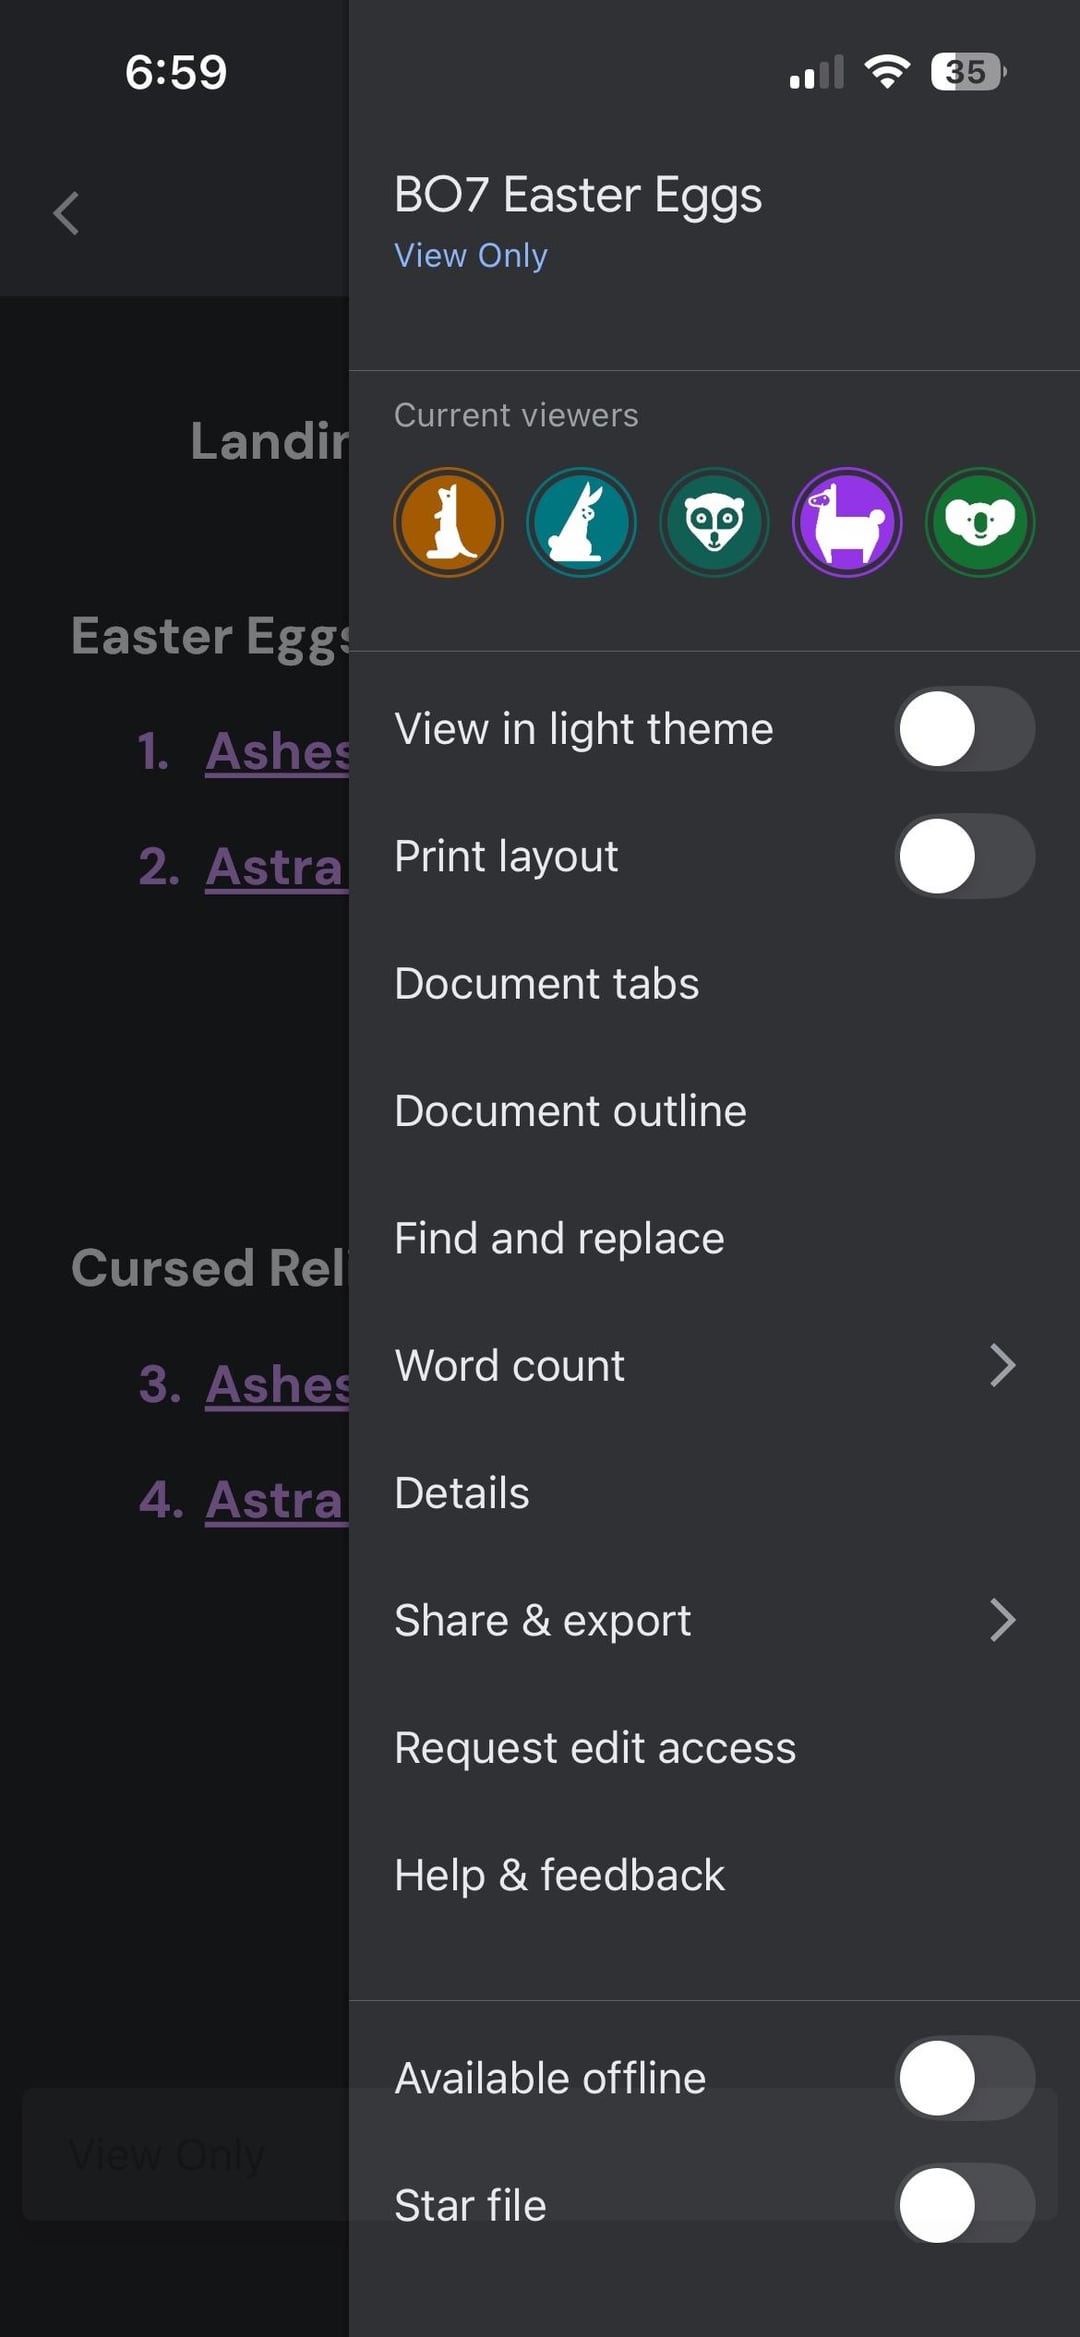This screenshot has width=1080, height=2337.
Task: Expand Word count submenu chevron
Action: coord(1002,1366)
